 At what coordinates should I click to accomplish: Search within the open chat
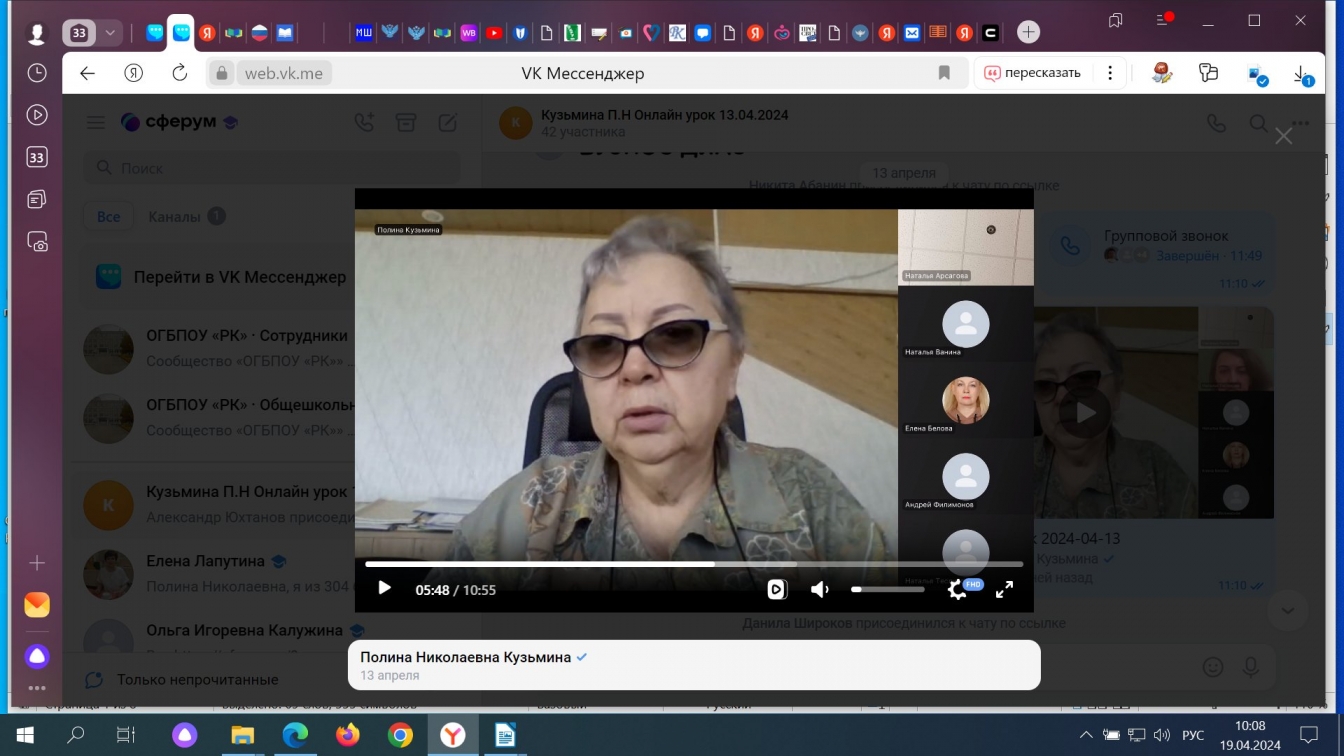[x=1259, y=123]
